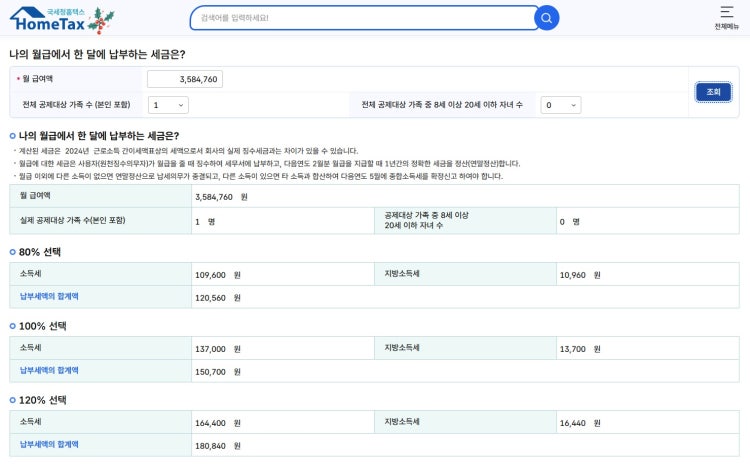750x465 pixels.
Task: Select the 13,700 원 지방소득세 value
Action: tap(580, 349)
